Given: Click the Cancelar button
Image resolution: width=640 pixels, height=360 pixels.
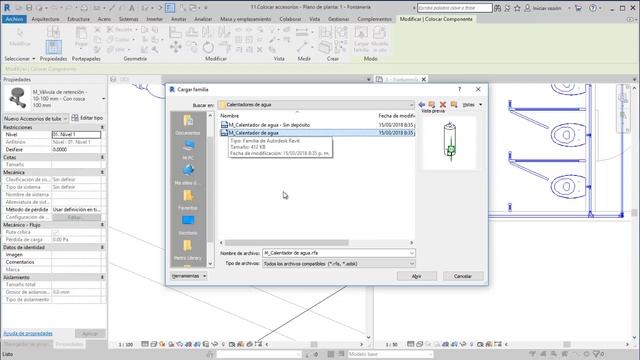Looking at the screenshot, I should pyautogui.click(x=463, y=276).
